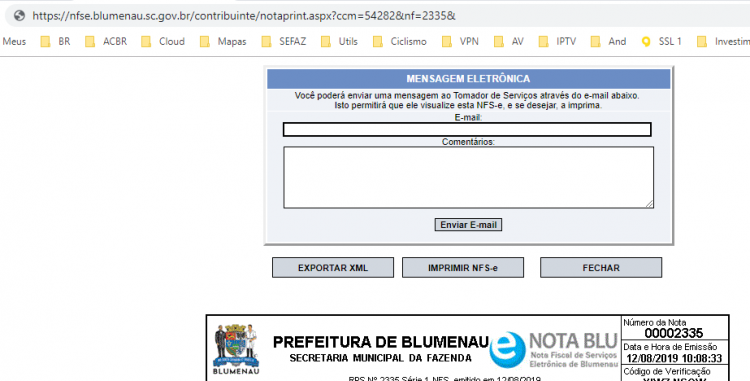Viewport: 750px width, 381px height.
Task: Open the BR bookmarks folder
Action: click(55, 42)
